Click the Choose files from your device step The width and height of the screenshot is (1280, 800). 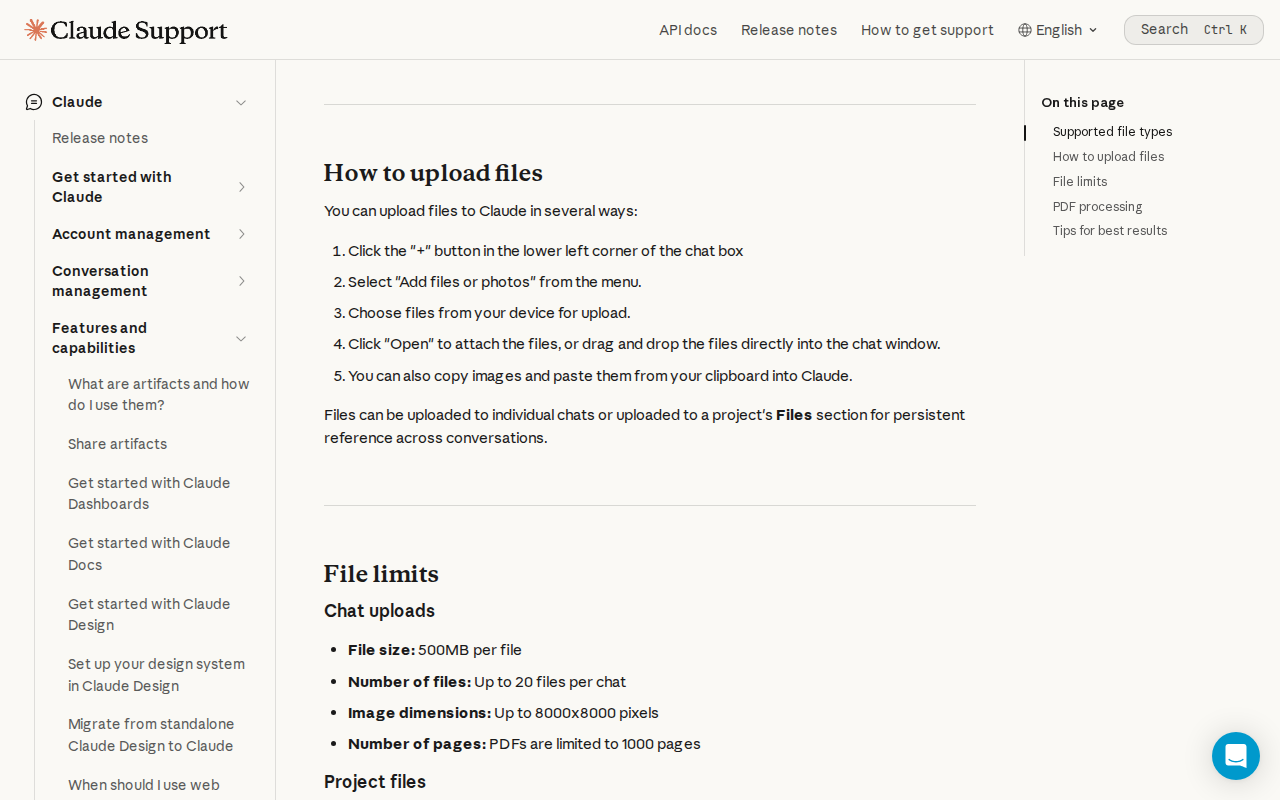pyautogui.click(x=489, y=313)
